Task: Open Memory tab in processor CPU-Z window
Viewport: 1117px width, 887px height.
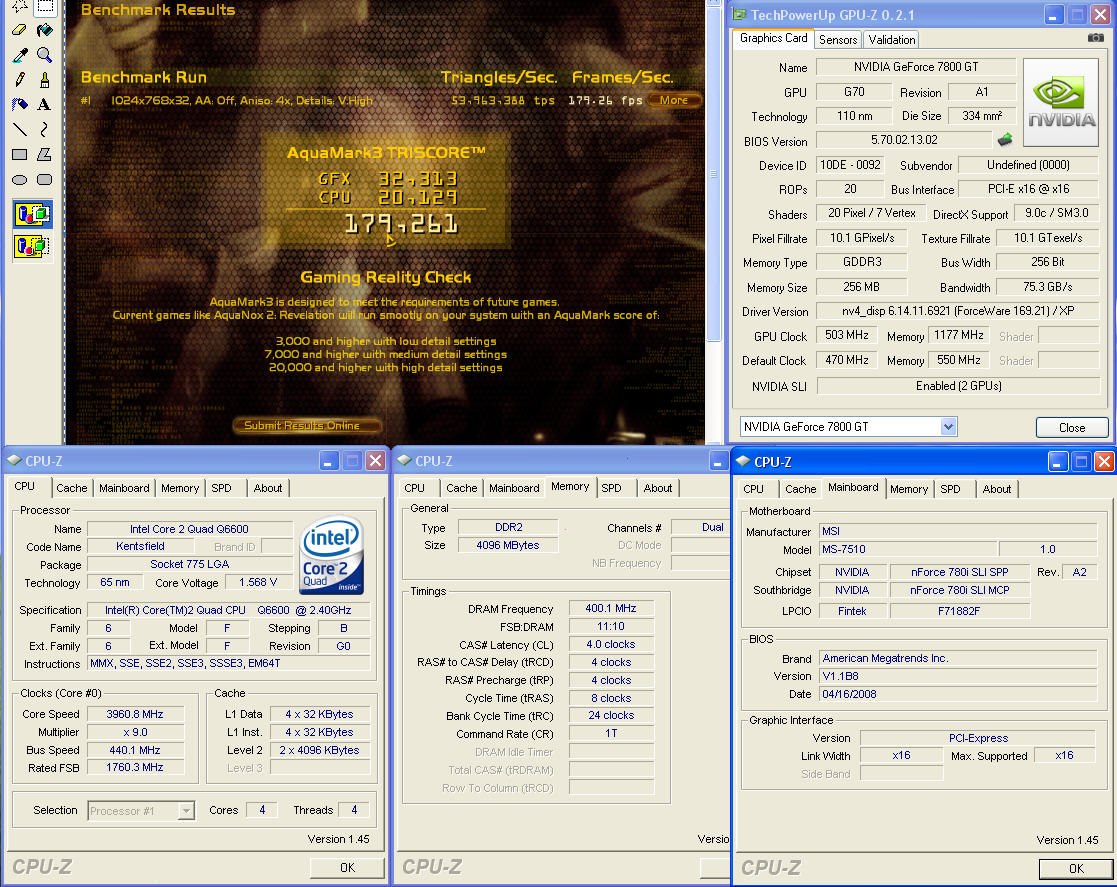Action: pos(180,488)
